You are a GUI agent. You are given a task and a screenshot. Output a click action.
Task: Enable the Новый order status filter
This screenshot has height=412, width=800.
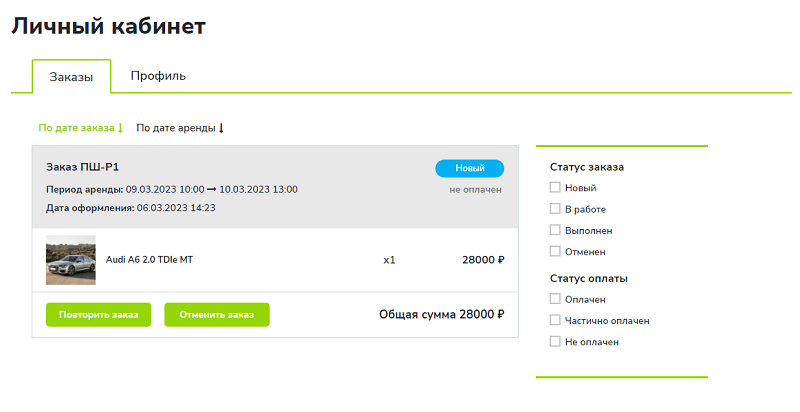tap(555, 188)
